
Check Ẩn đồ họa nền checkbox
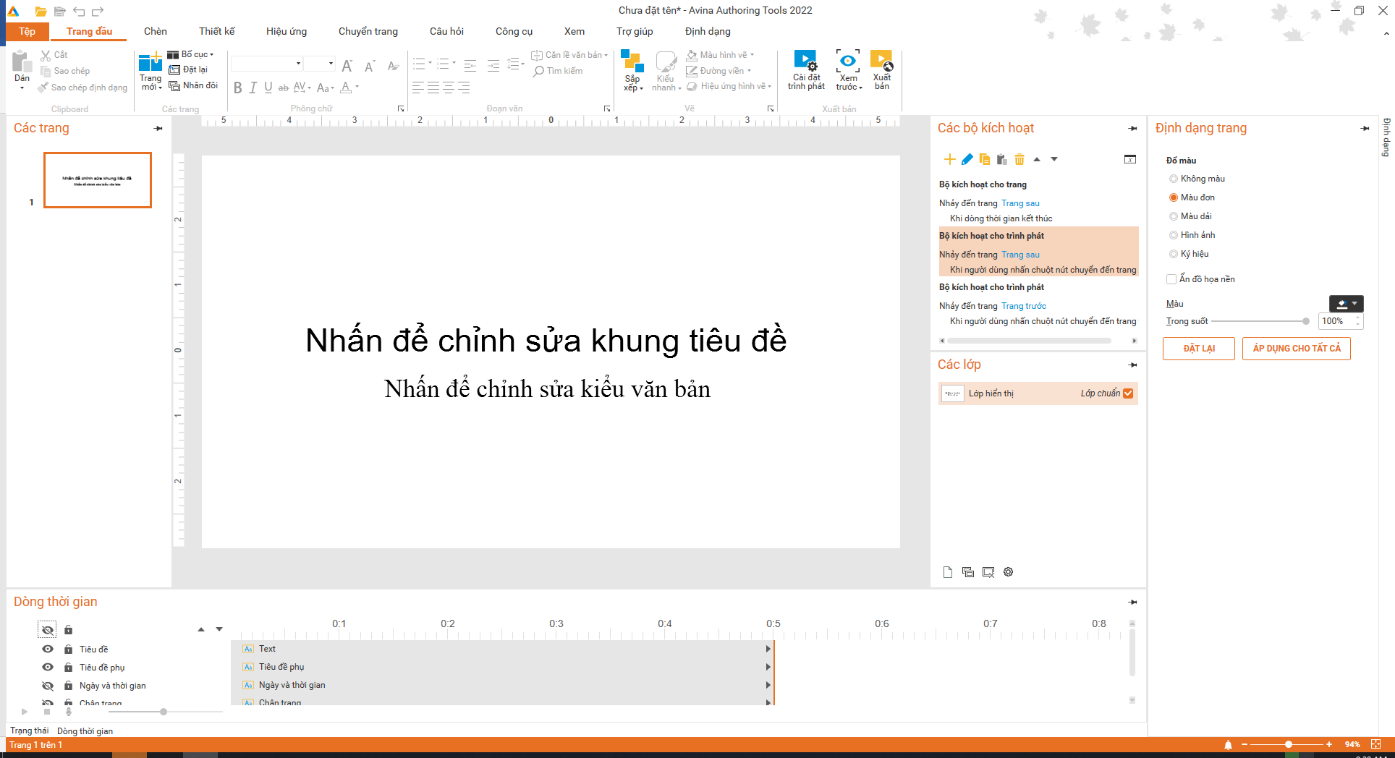click(1172, 279)
